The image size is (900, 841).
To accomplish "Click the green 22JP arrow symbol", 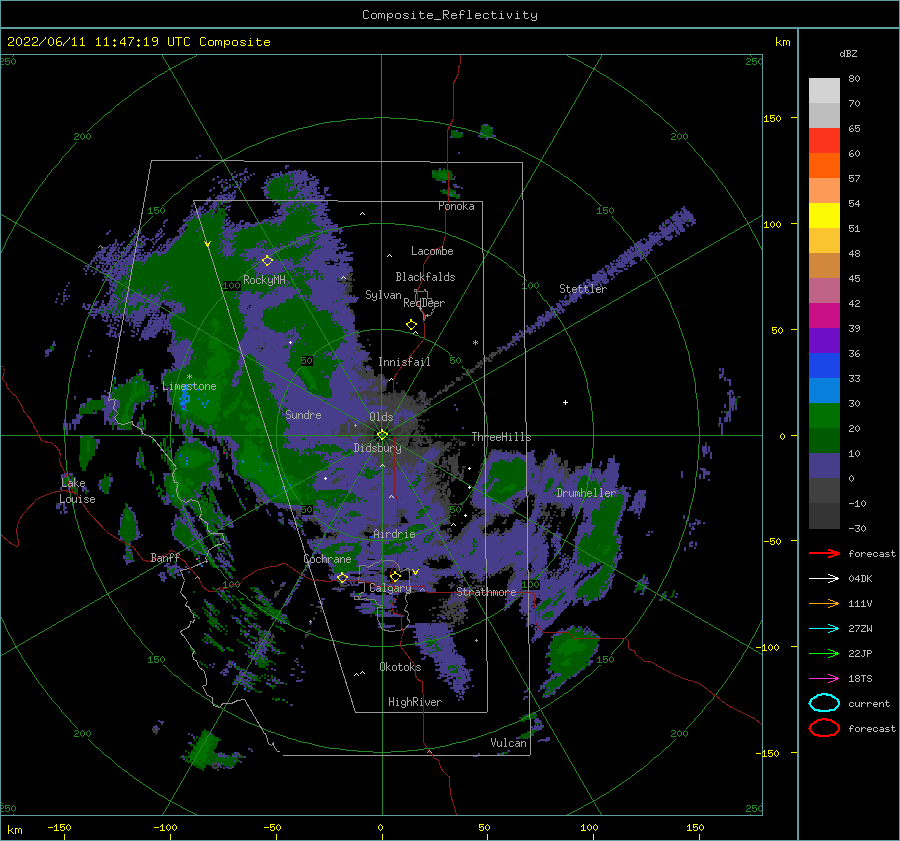I will click(x=824, y=653).
